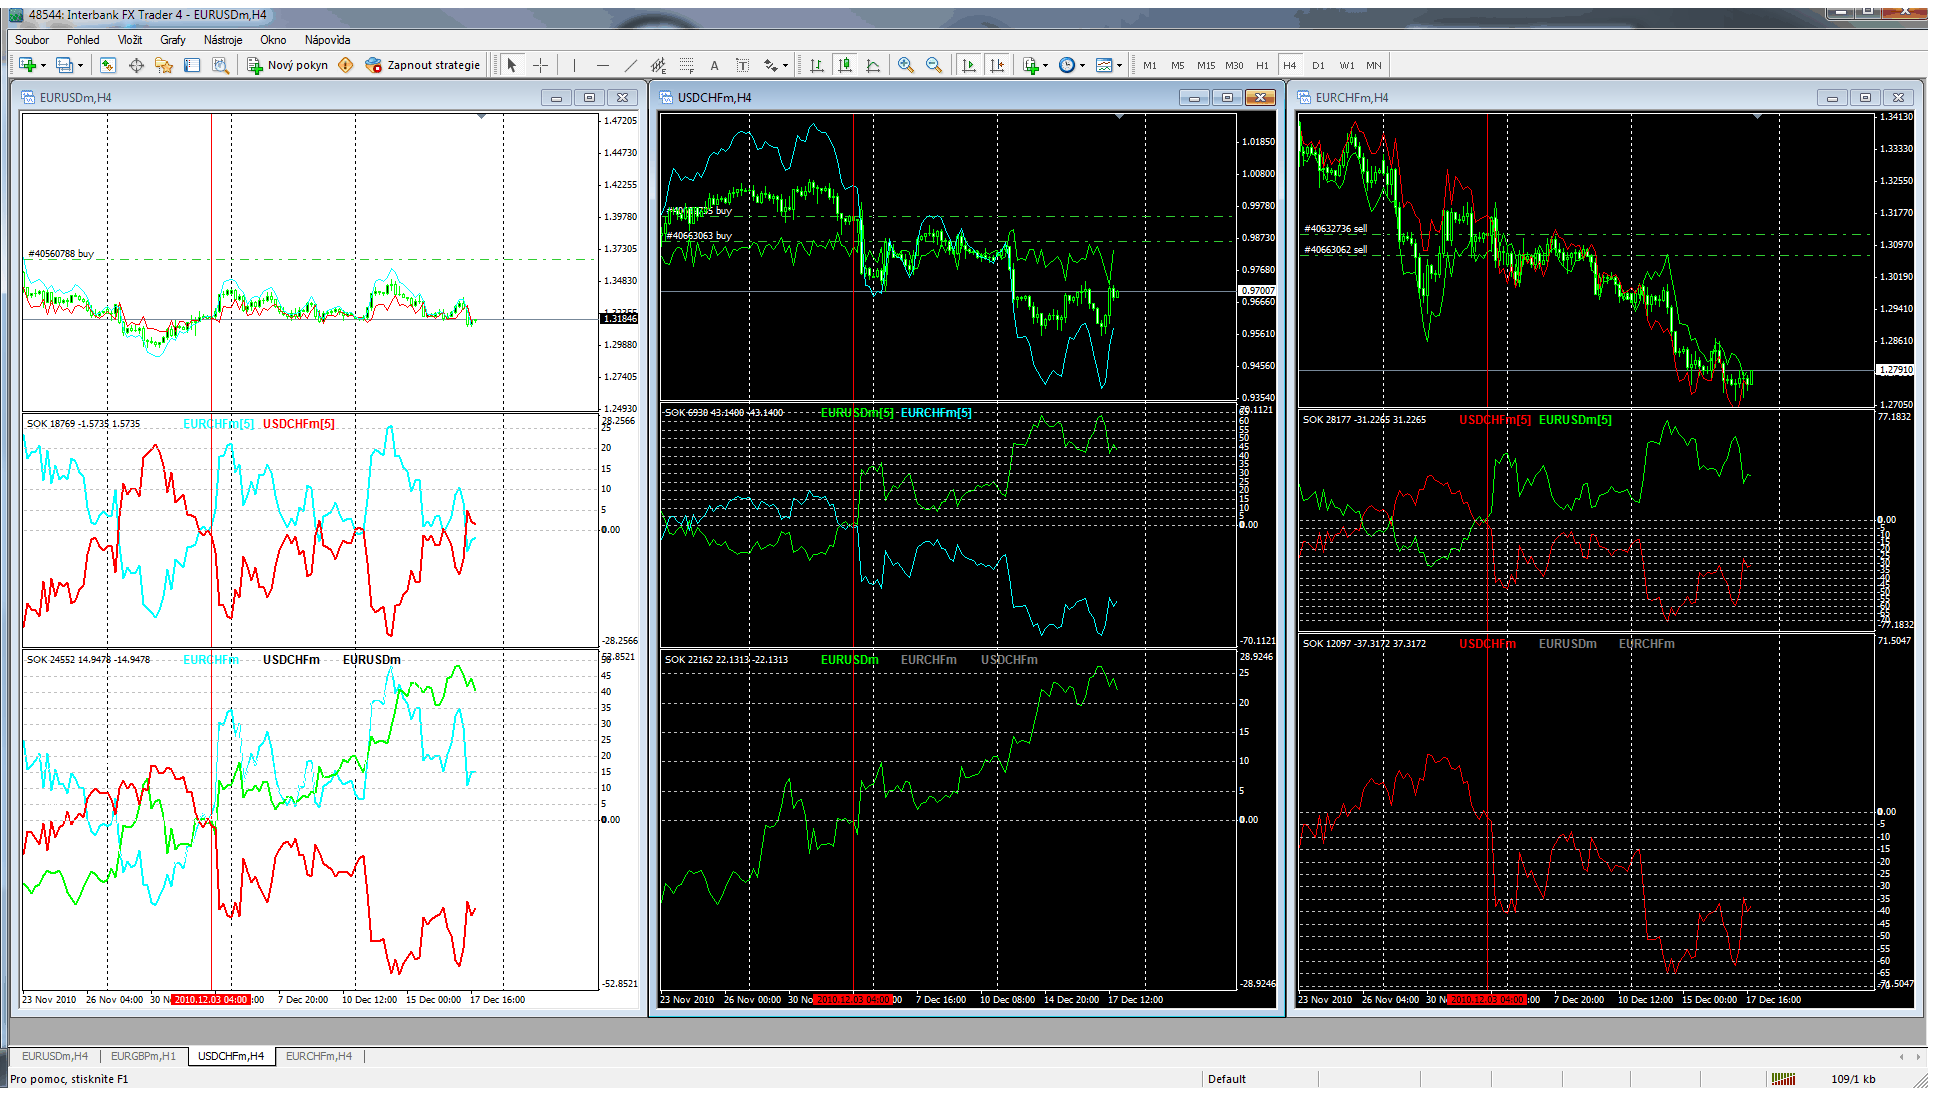
Task: Switch to the EURUSDm,H4 bottom tab
Action: pyautogui.click(x=55, y=1056)
